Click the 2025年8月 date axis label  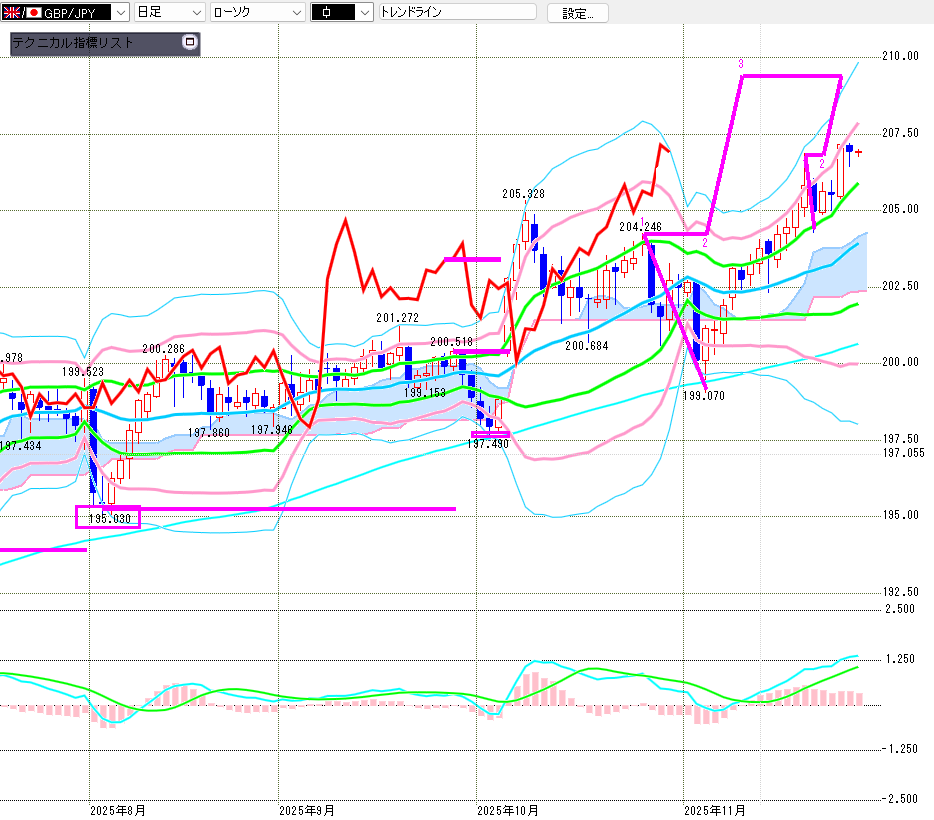click(117, 810)
